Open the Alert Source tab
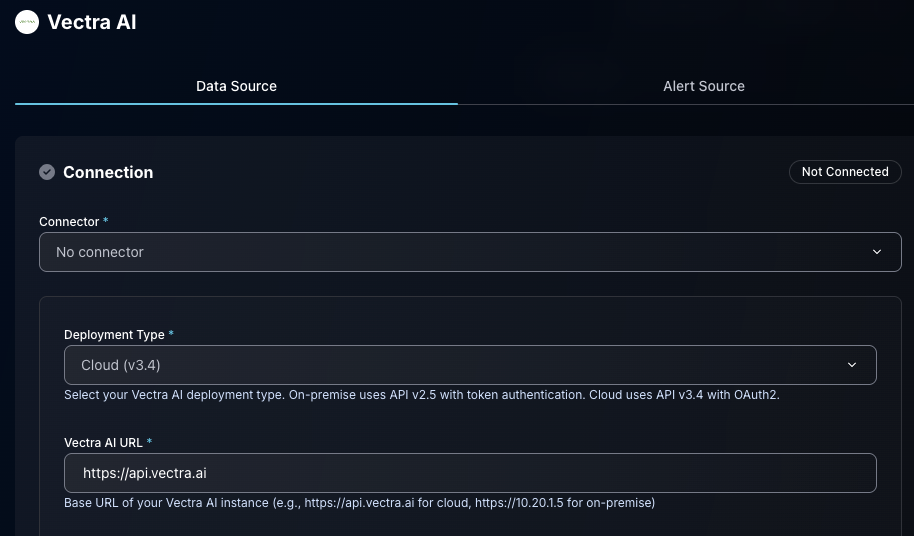The width and height of the screenshot is (914, 536). (x=703, y=86)
